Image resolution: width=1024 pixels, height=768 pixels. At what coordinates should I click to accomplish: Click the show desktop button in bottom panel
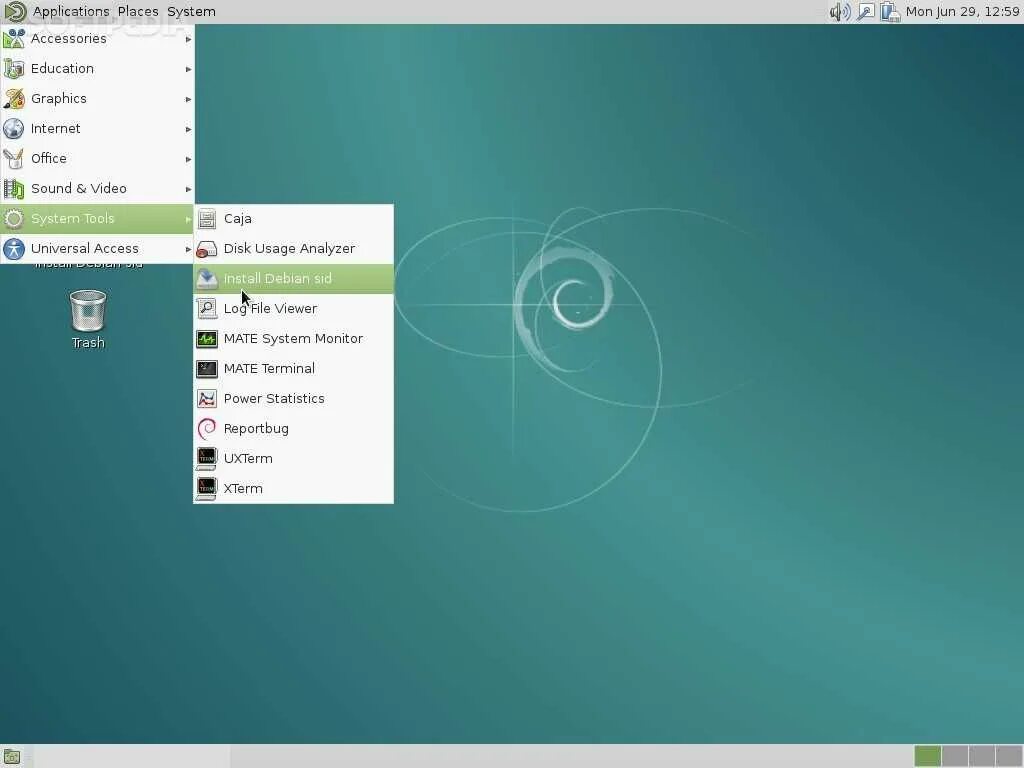12,757
